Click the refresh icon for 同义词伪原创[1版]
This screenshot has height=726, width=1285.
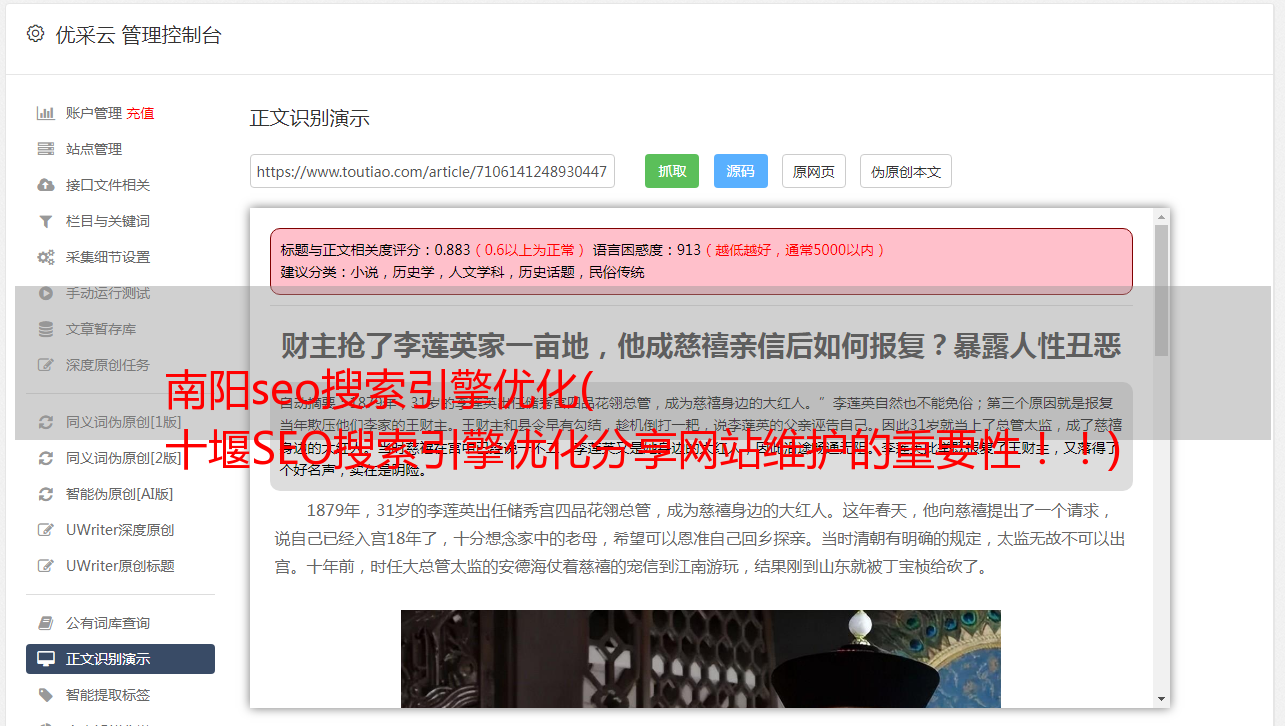coord(46,422)
